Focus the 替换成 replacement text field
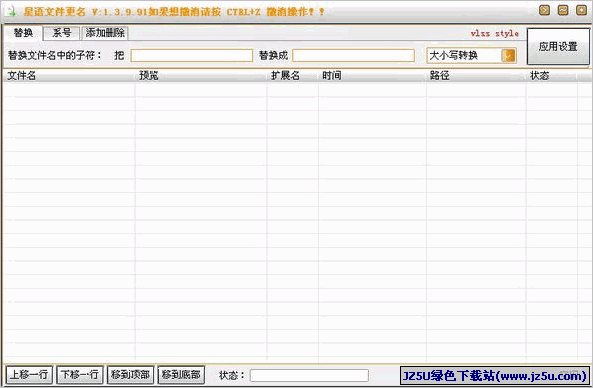This screenshot has height=388, width=593. point(353,56)
